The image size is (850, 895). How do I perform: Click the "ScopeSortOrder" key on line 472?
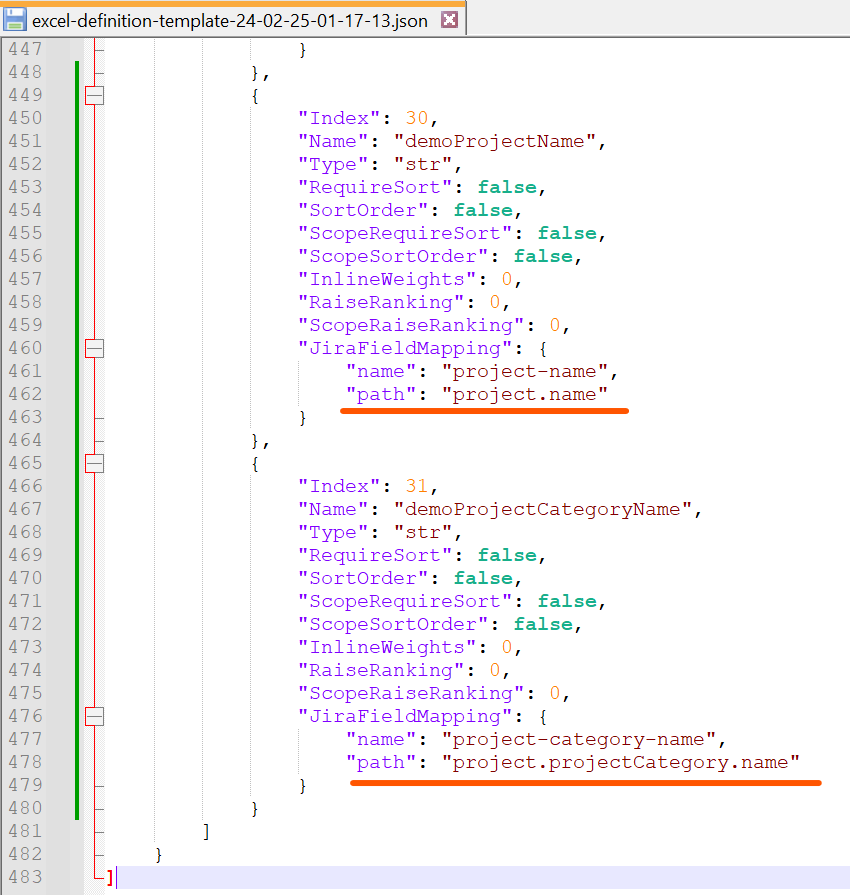tap(393, 624)
